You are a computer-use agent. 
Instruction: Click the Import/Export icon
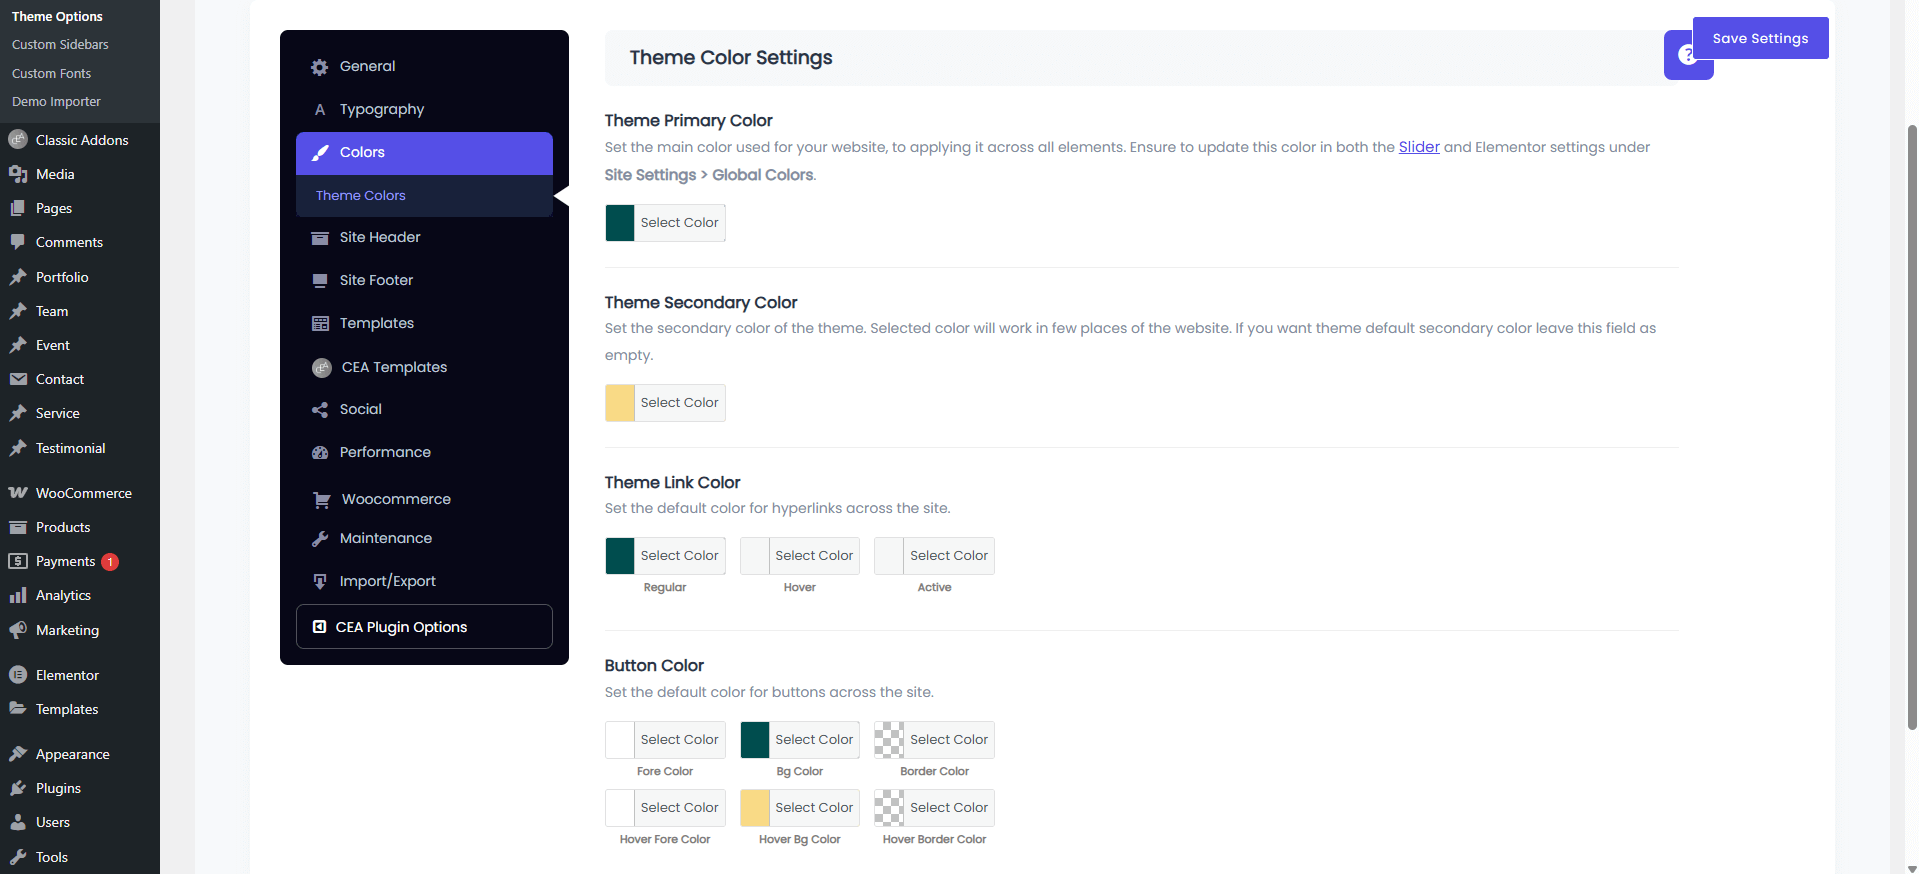[x=320, y=582]
